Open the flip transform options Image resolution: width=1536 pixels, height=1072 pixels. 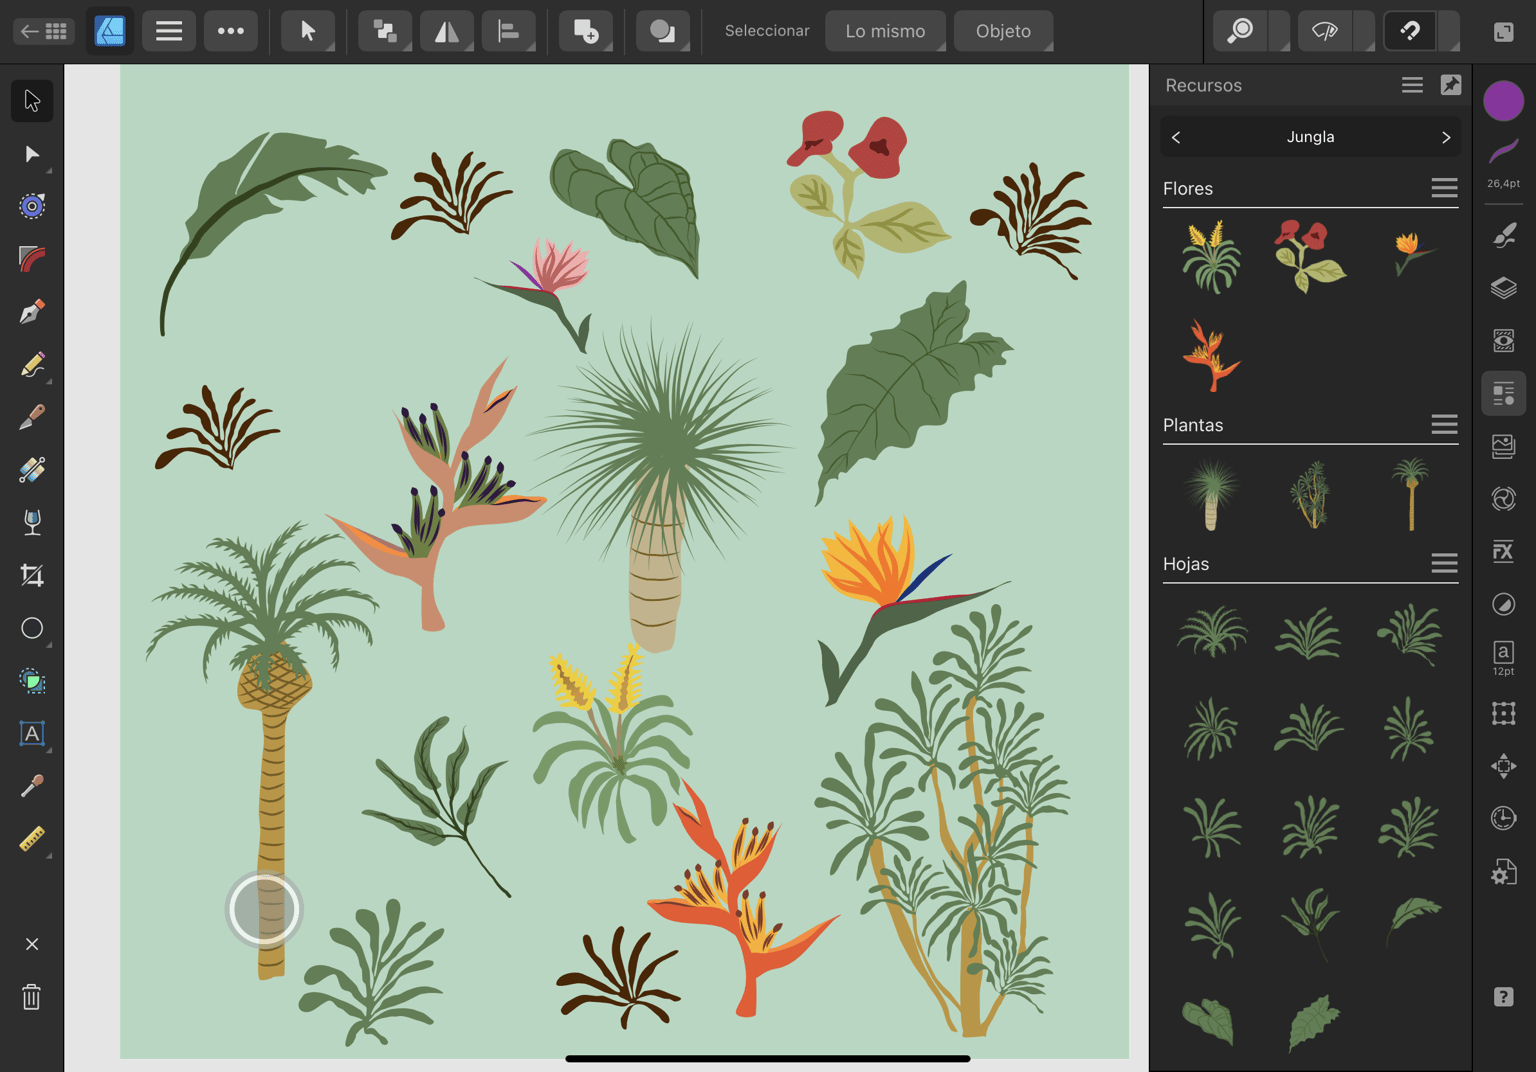click(447, 31)
